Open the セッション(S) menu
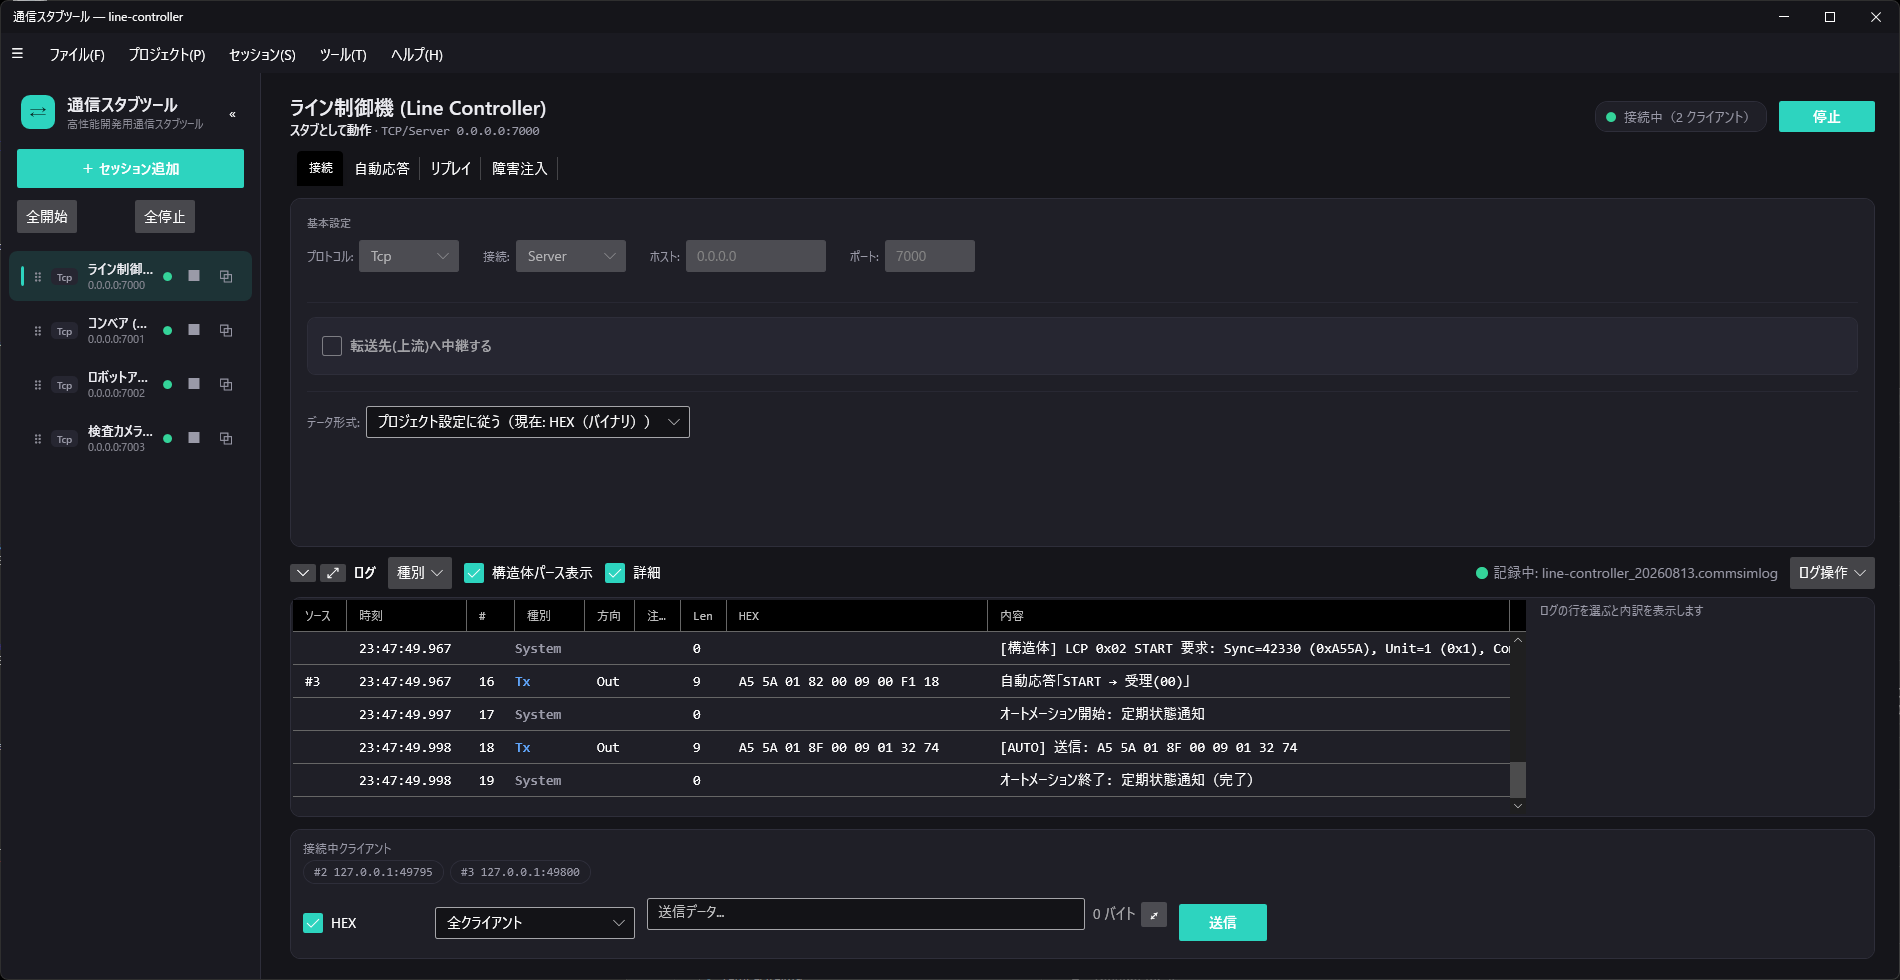The height and width of the screenshot is (980, 1900). (262, 54)
